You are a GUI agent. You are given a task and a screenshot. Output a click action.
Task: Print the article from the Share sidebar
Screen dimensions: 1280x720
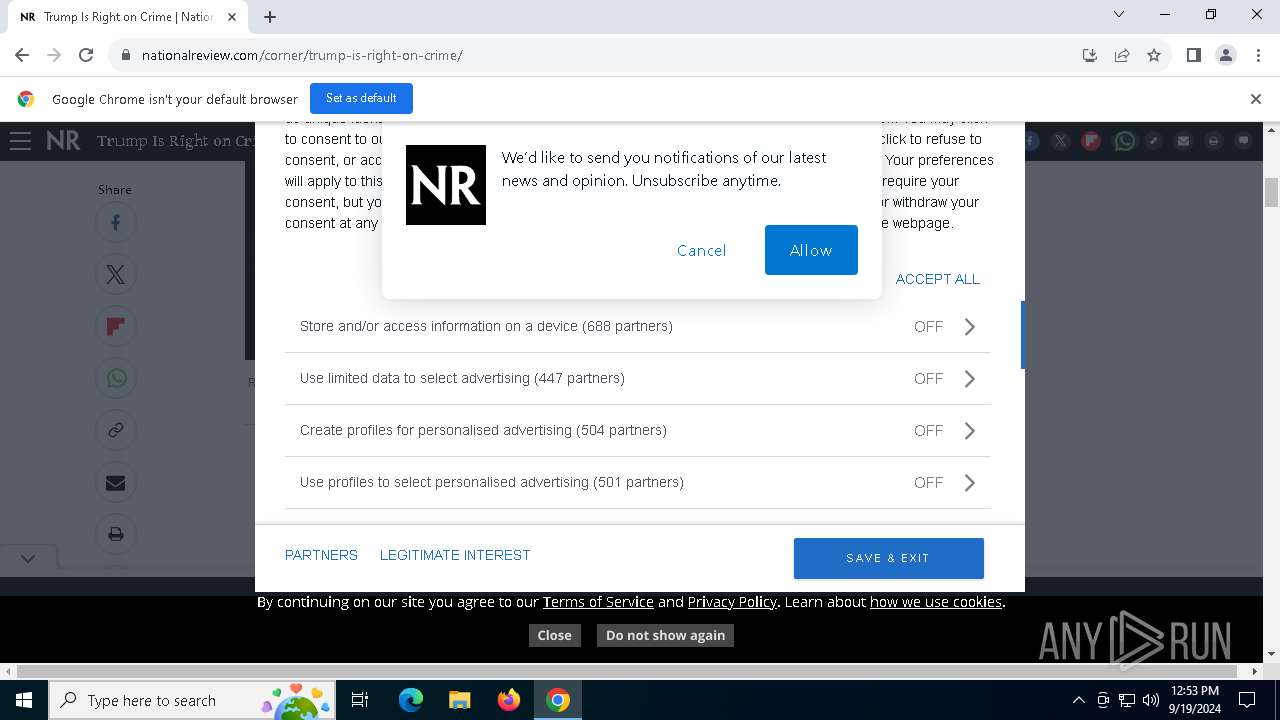coord(116,535)
